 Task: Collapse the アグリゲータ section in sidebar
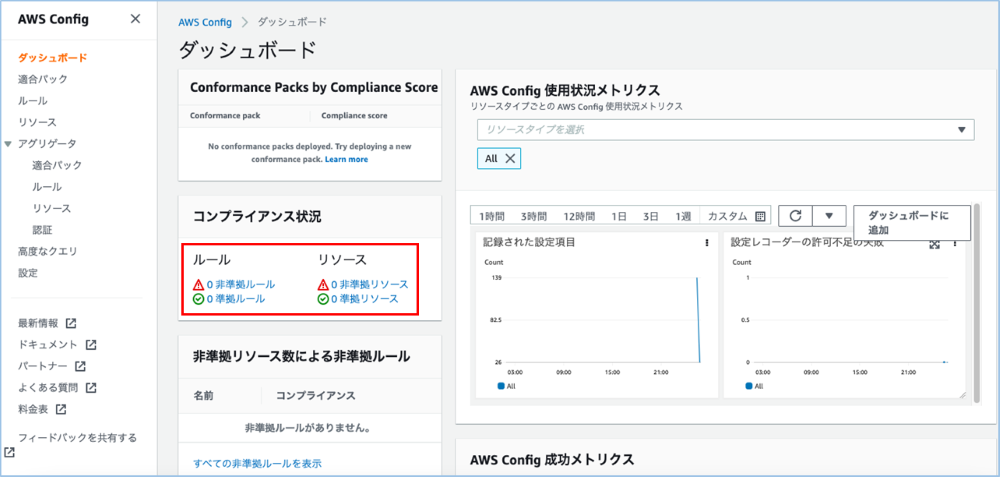pos(9,144)
